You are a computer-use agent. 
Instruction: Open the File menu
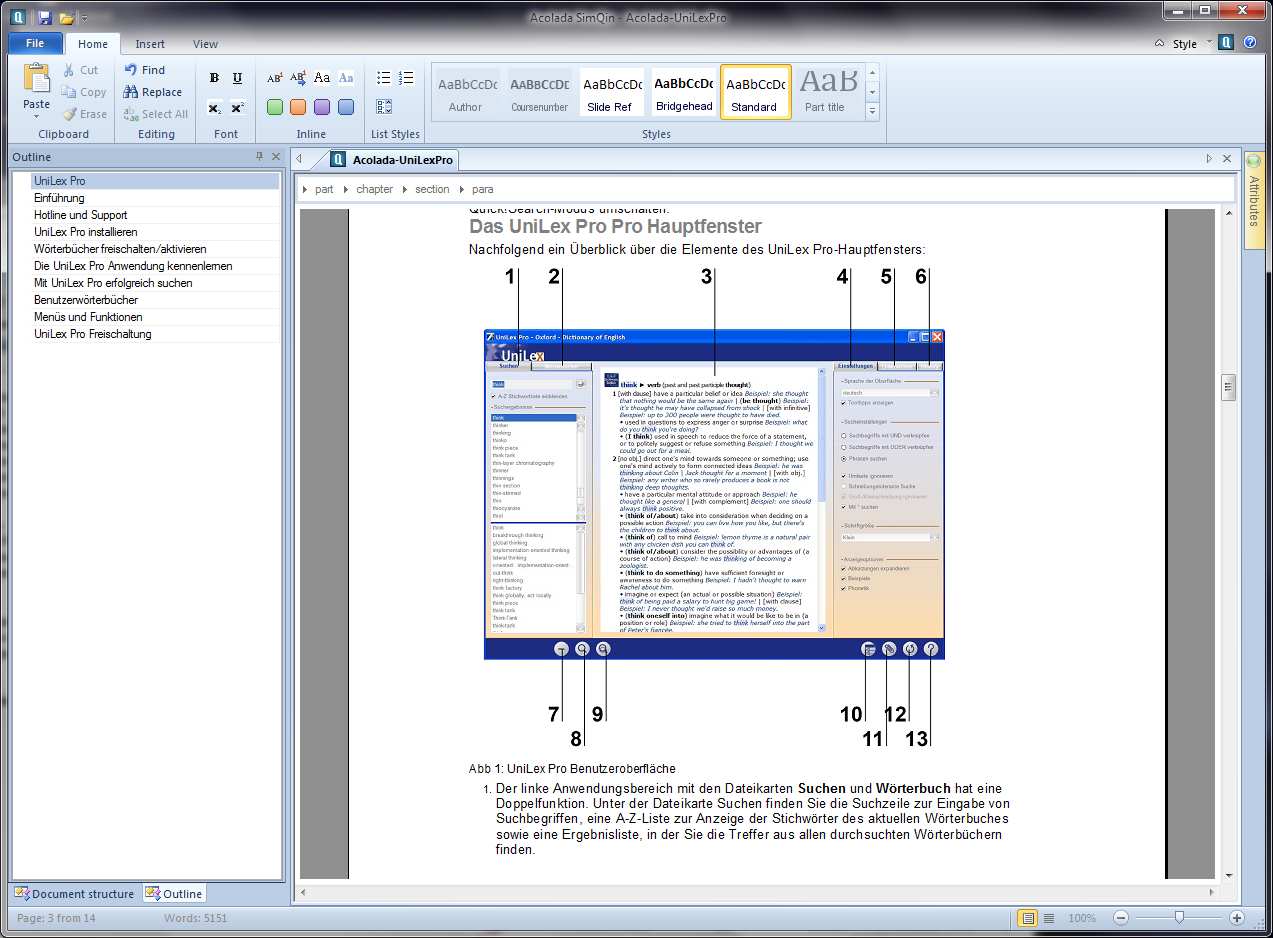click(35, 44)
